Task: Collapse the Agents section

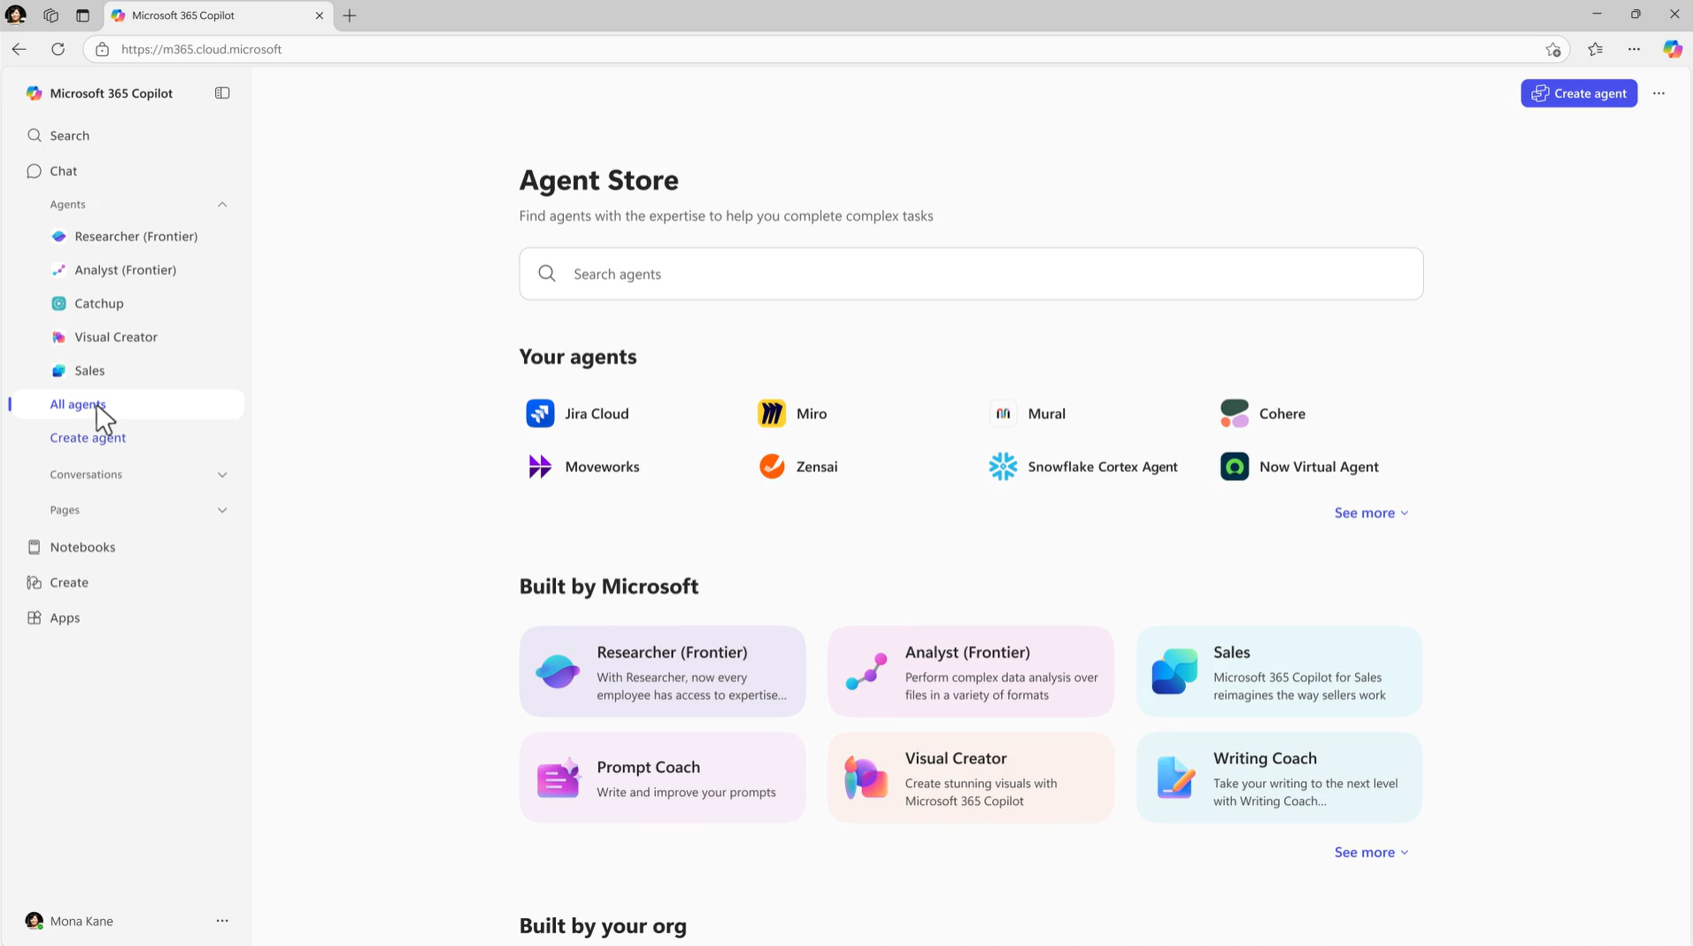Action: [x=222, y=204]
